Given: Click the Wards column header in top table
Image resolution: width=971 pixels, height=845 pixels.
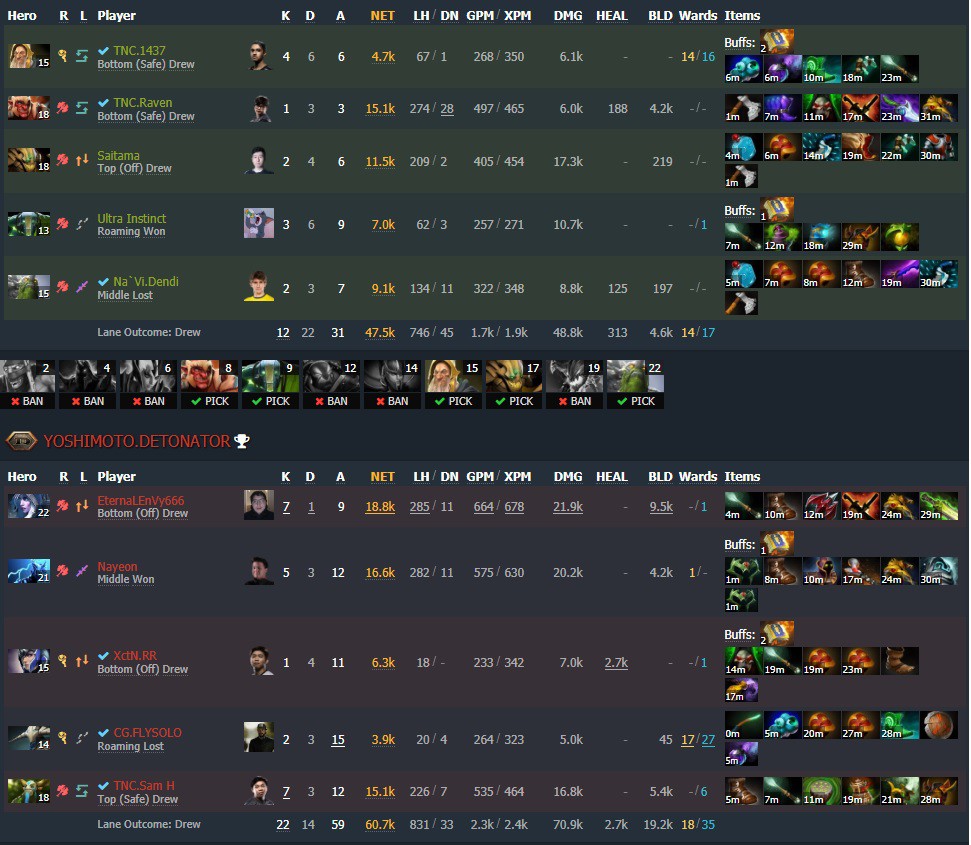Looking at the screenshot, I should pos(698,15).
